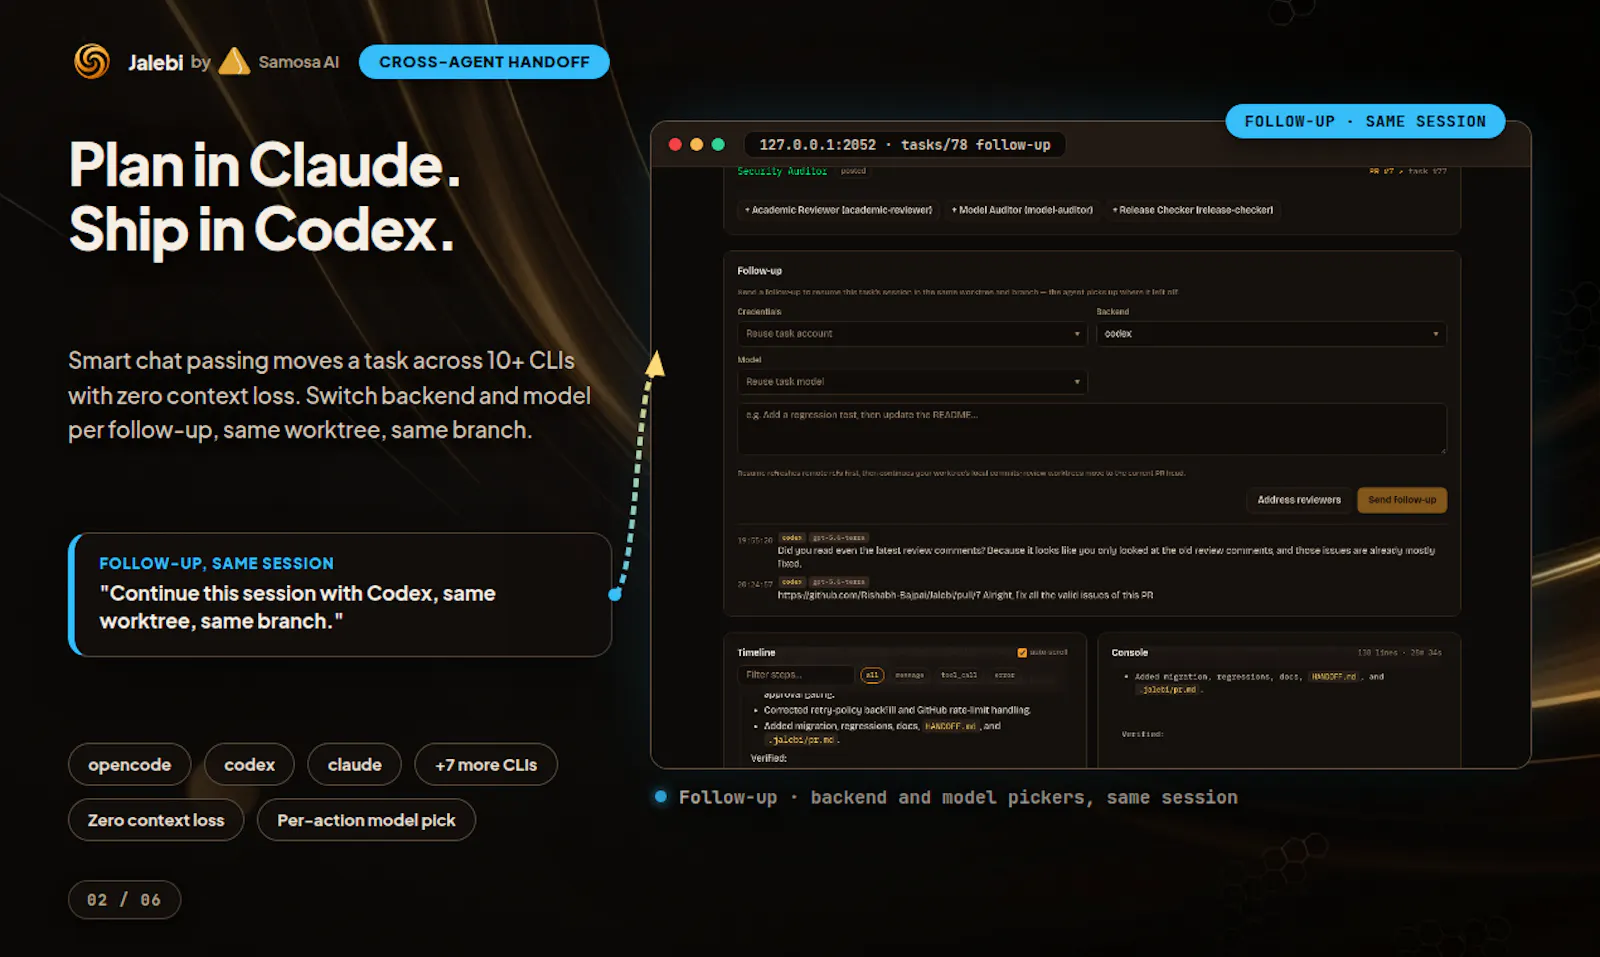The width and height of the screenshot is (1600, 957).
Task: Click the '02 / 06' slide counter
Action: (124, 900)
